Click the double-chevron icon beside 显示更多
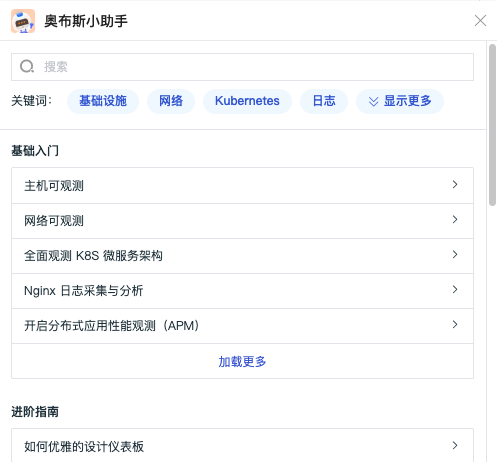The width and height of the screenshot is (497, 462). (373, 101)
